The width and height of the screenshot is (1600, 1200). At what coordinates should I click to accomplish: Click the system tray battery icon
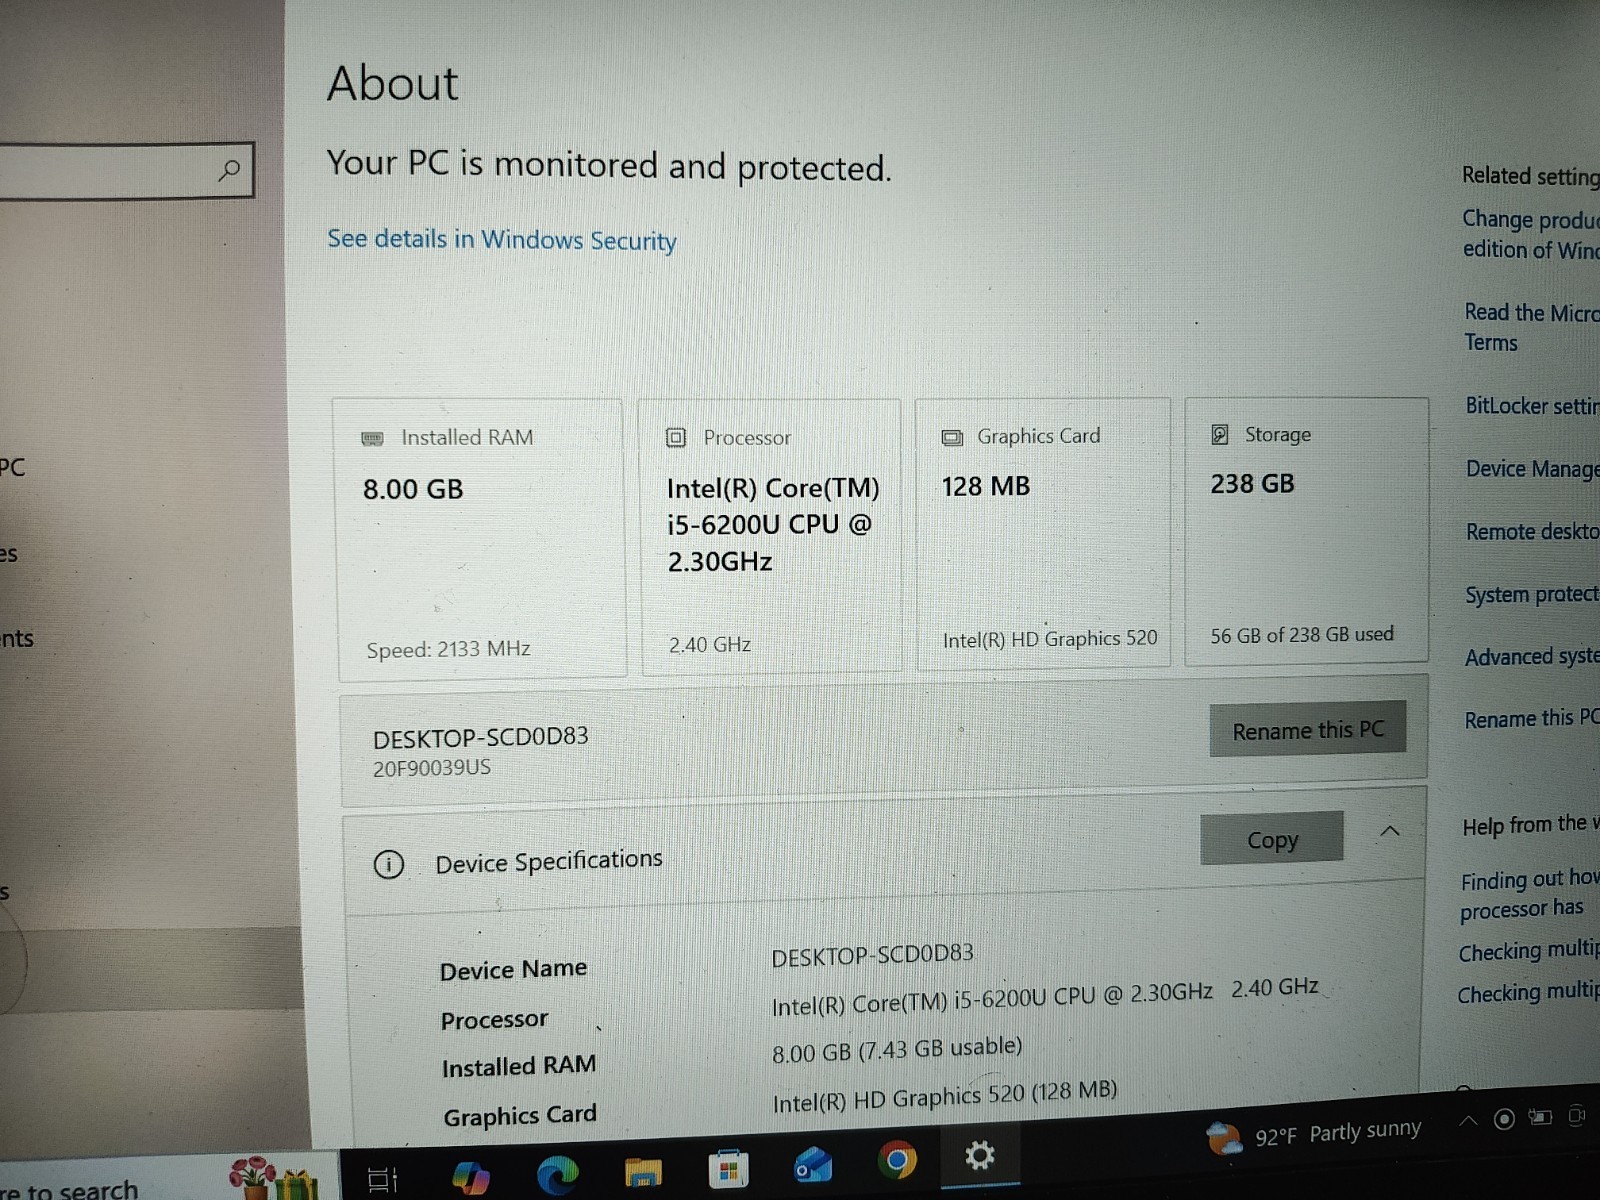[1540, 1117]
